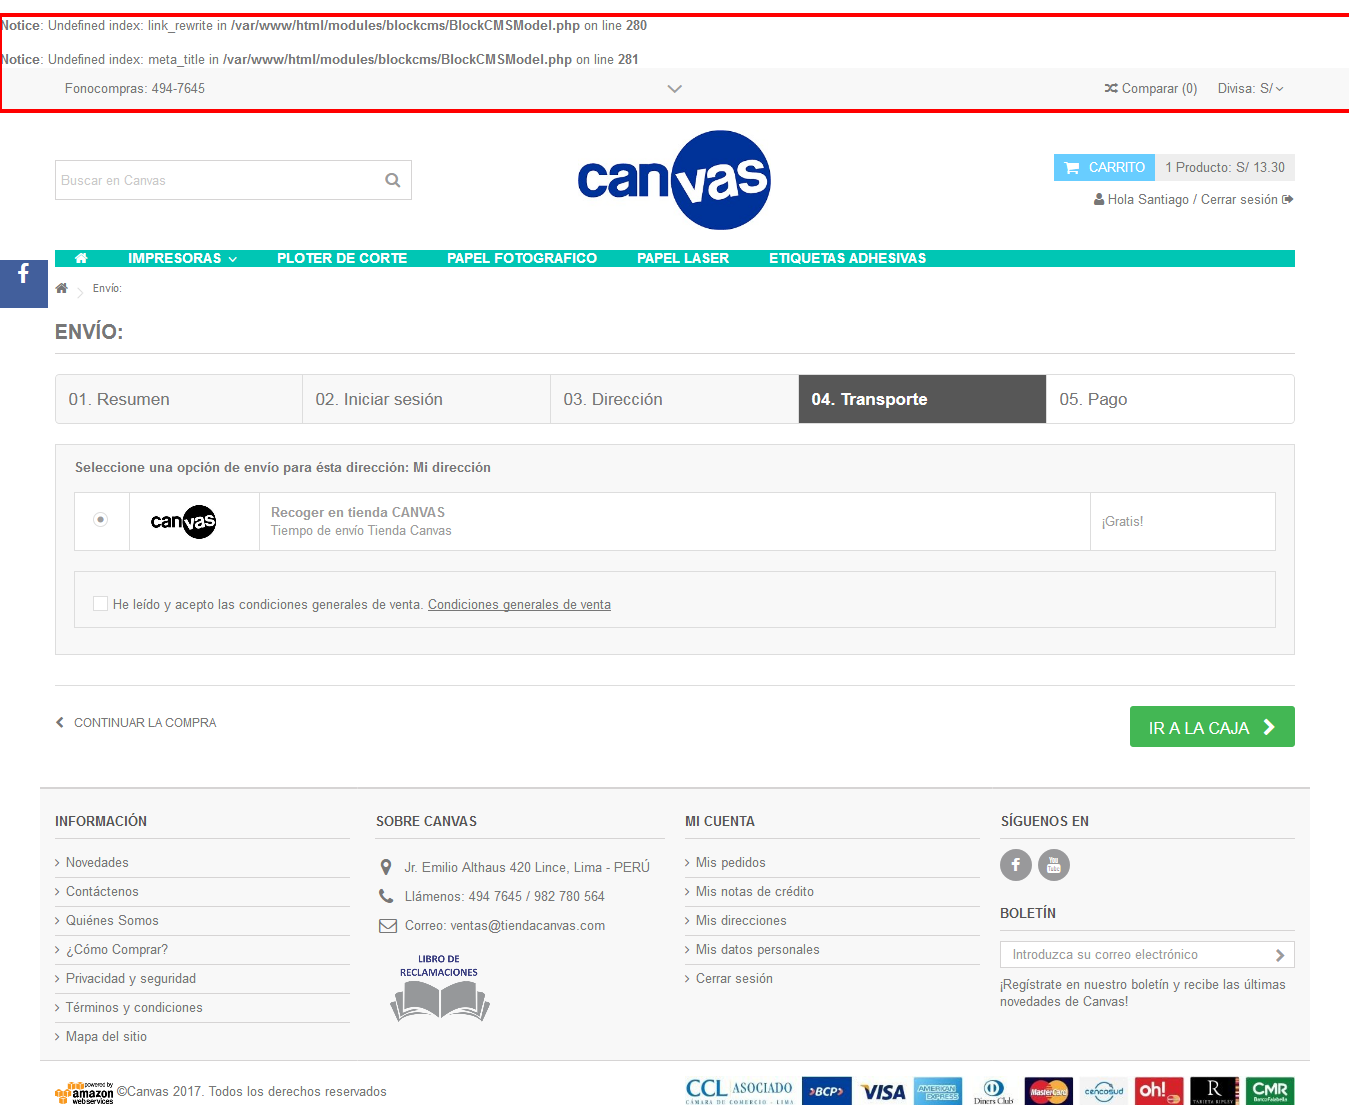The height and width of the screenshot is (1105, 1349).
Task: Click the MasterCard logo
Action: [x=1049, y=1091]
